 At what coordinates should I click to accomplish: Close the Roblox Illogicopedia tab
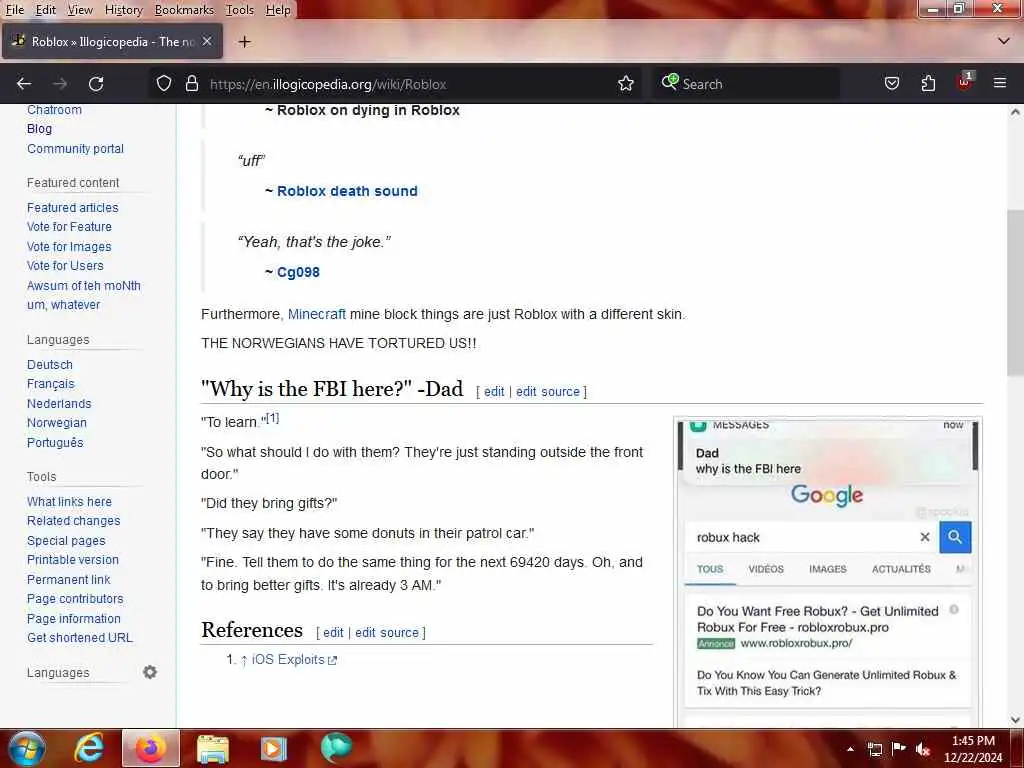click(207, 41)
